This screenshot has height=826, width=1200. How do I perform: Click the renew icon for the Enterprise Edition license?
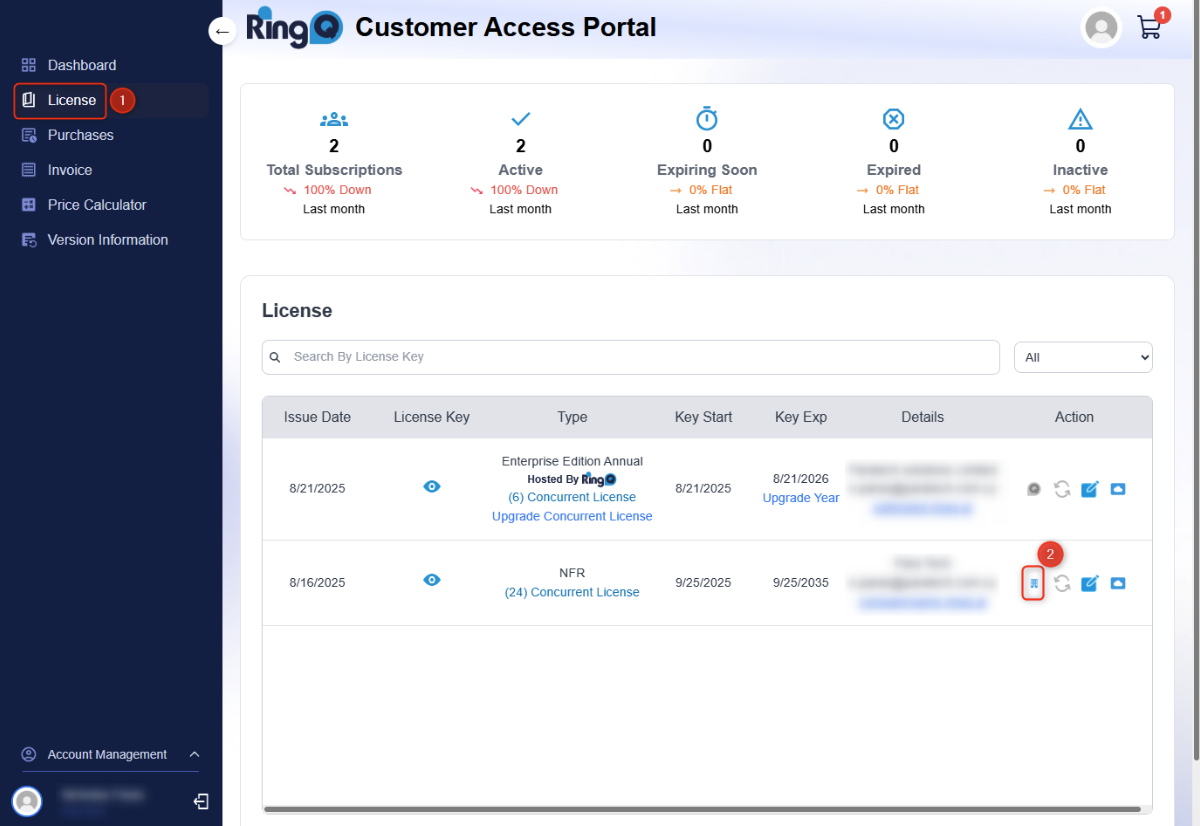(x=1061, y=489)
